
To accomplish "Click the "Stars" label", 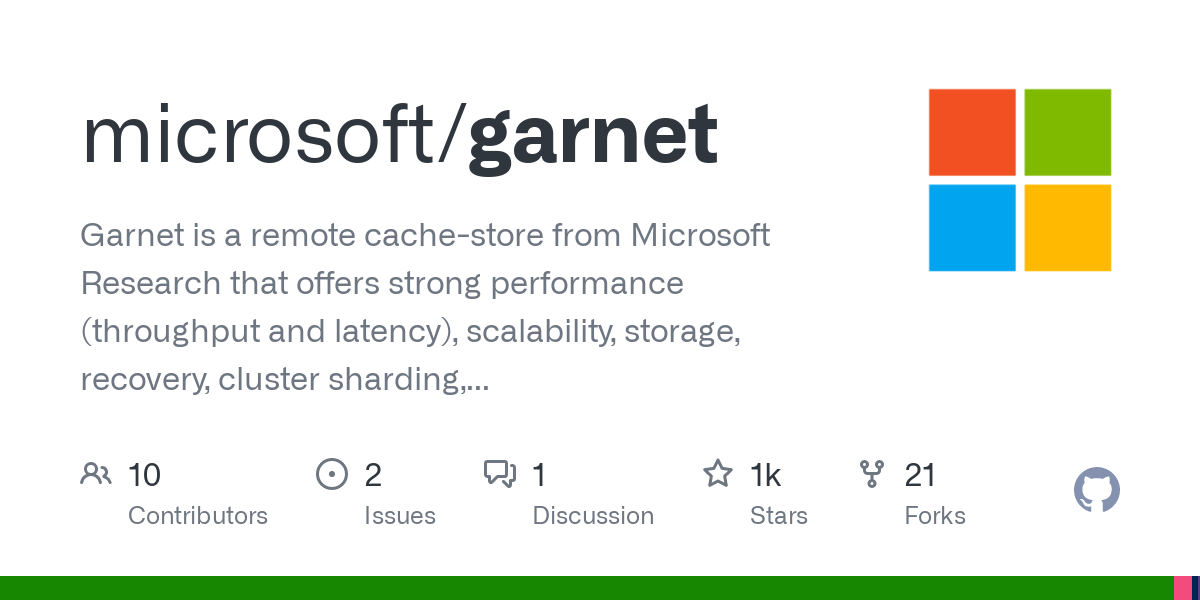I will click(x=779, y=516).
